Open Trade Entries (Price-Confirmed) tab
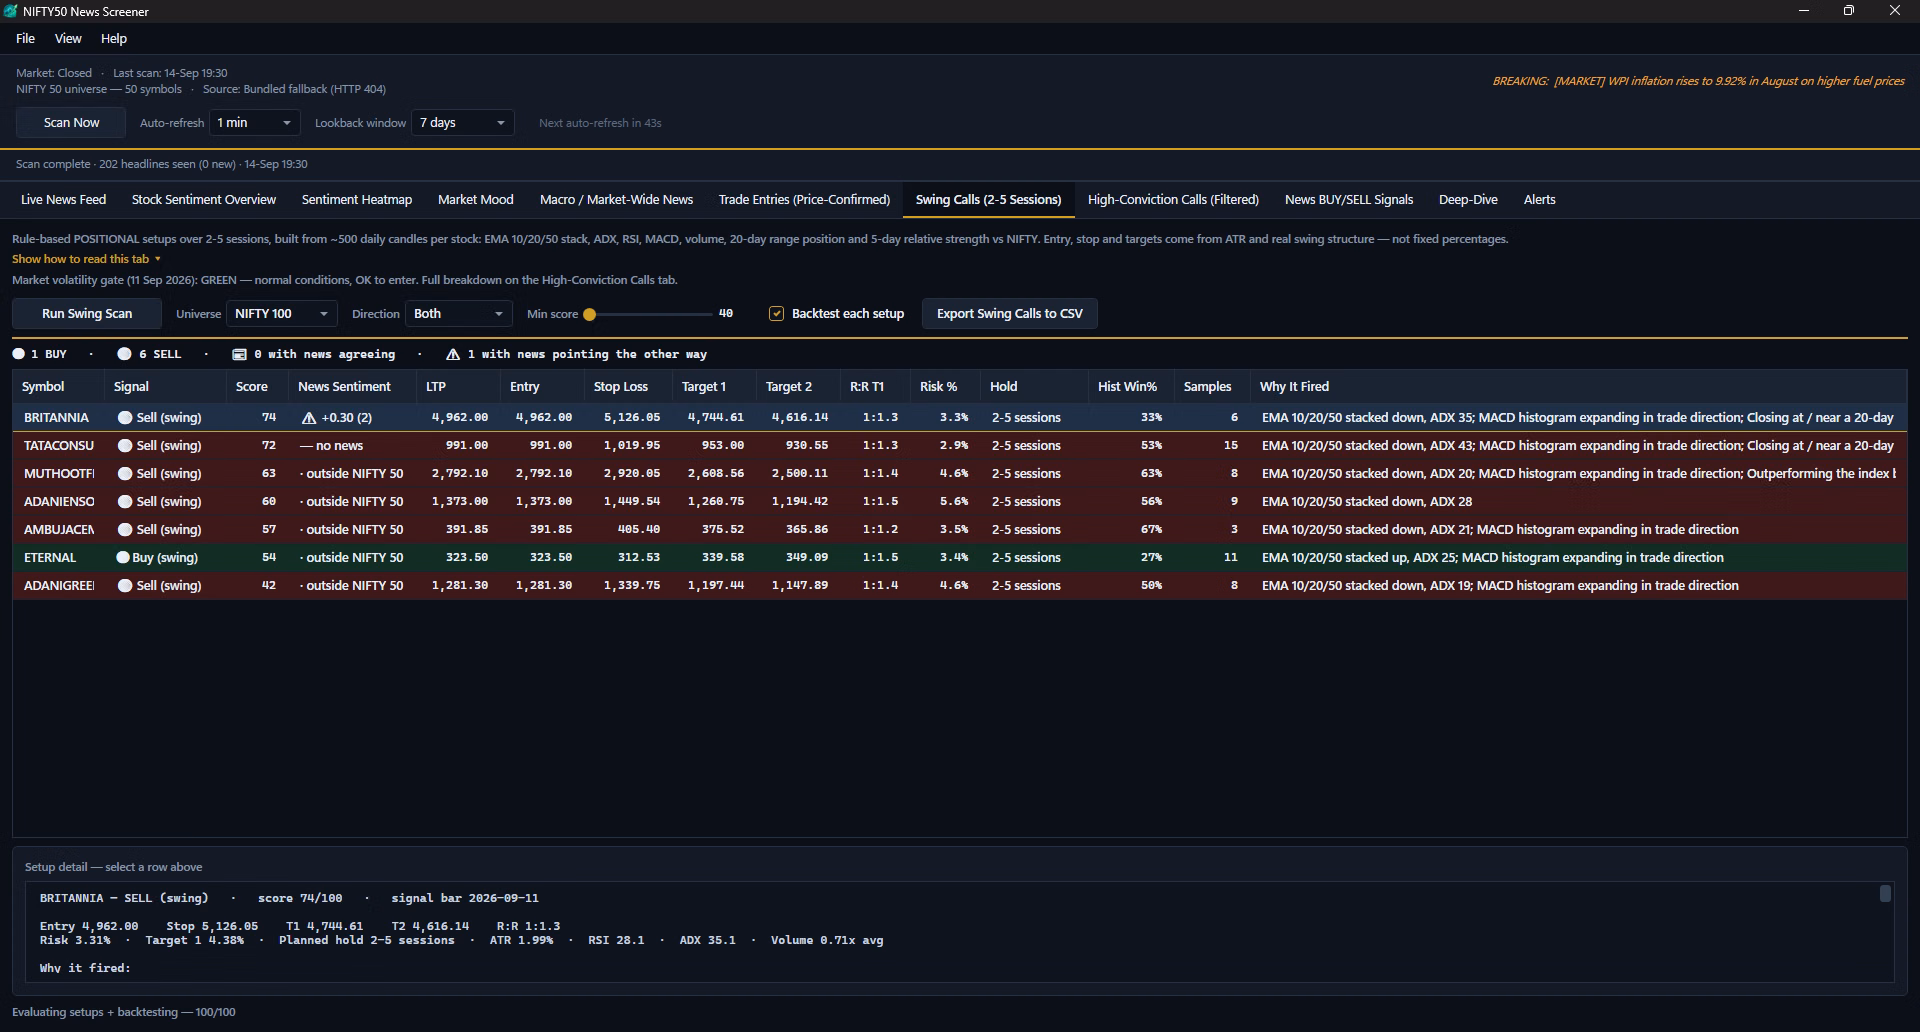 click(804, 200)
